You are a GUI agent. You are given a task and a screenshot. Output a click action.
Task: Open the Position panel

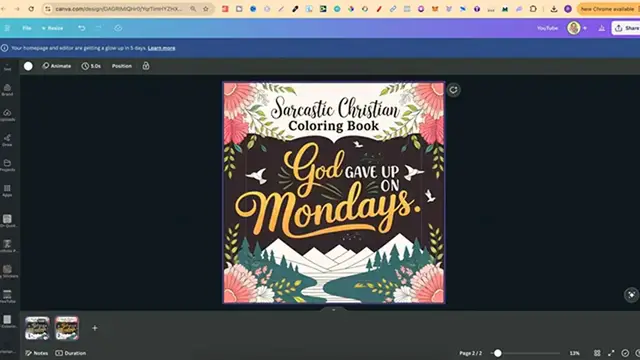pos(122,66)
